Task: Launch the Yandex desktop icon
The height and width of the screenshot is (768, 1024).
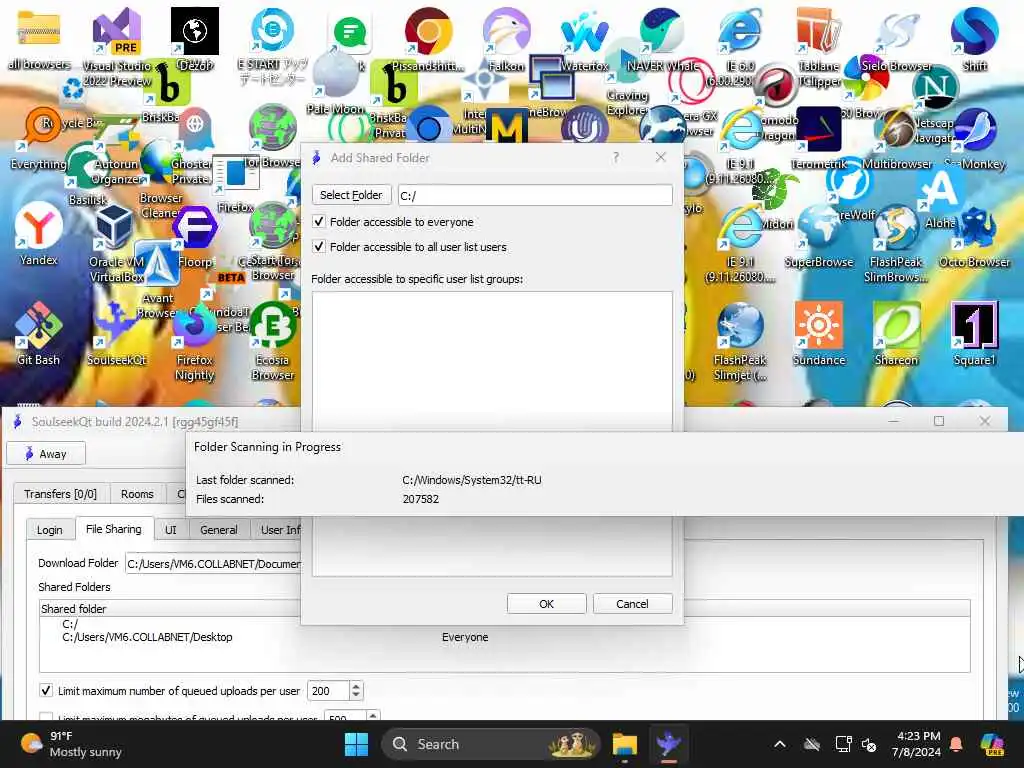Action: tap(39, 233)
